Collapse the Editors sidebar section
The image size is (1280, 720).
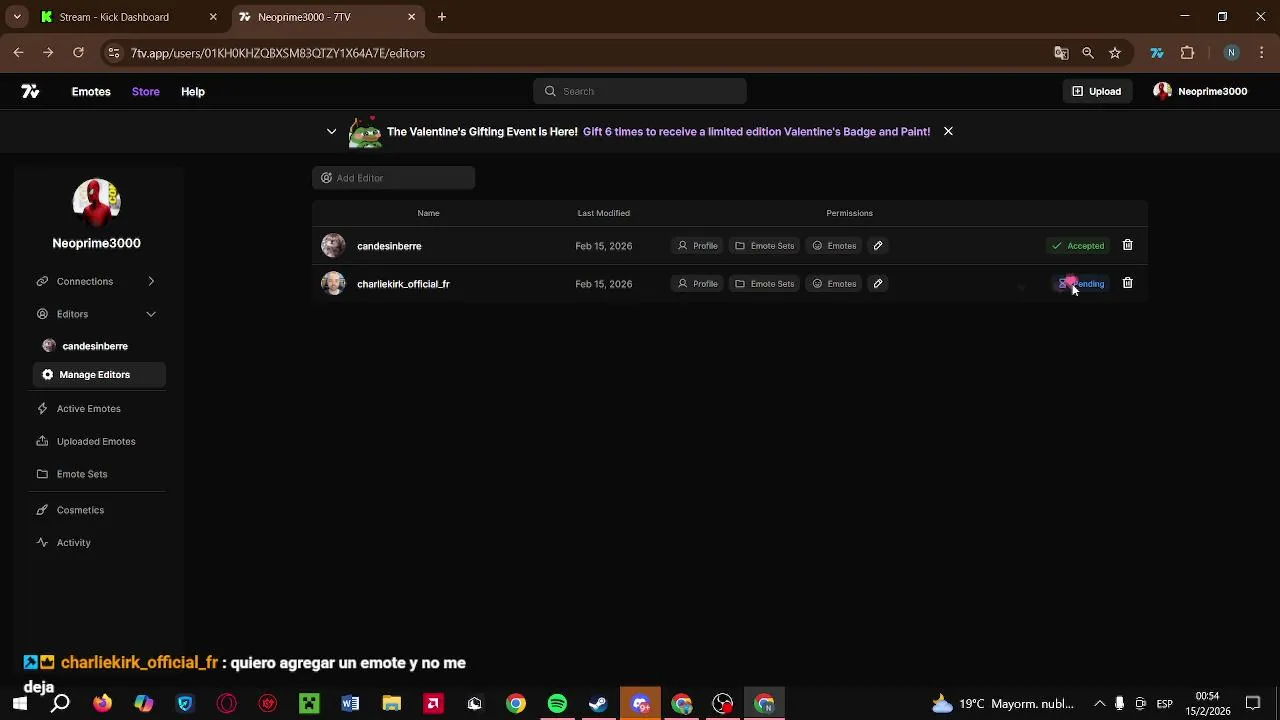[96, 314]
